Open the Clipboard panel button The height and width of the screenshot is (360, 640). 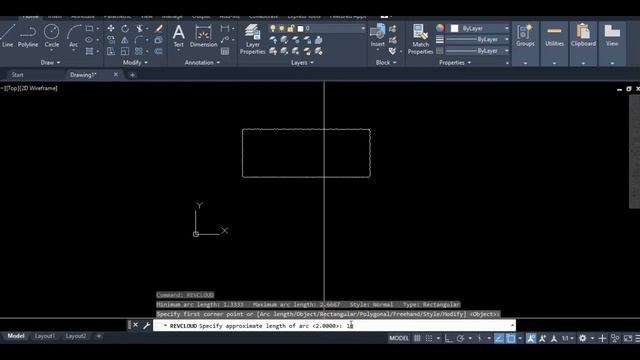[x=583, y=43]
